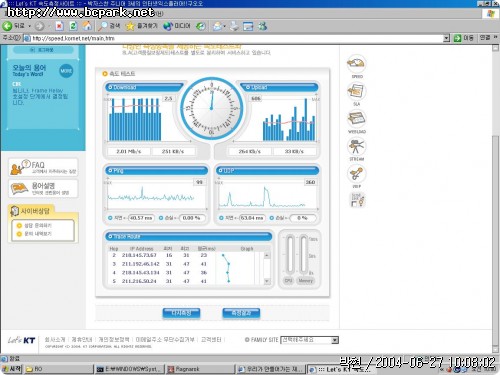This screenshot has height=375, width=500.
Task: Launch the STREAM test icon
Action: 357,147
